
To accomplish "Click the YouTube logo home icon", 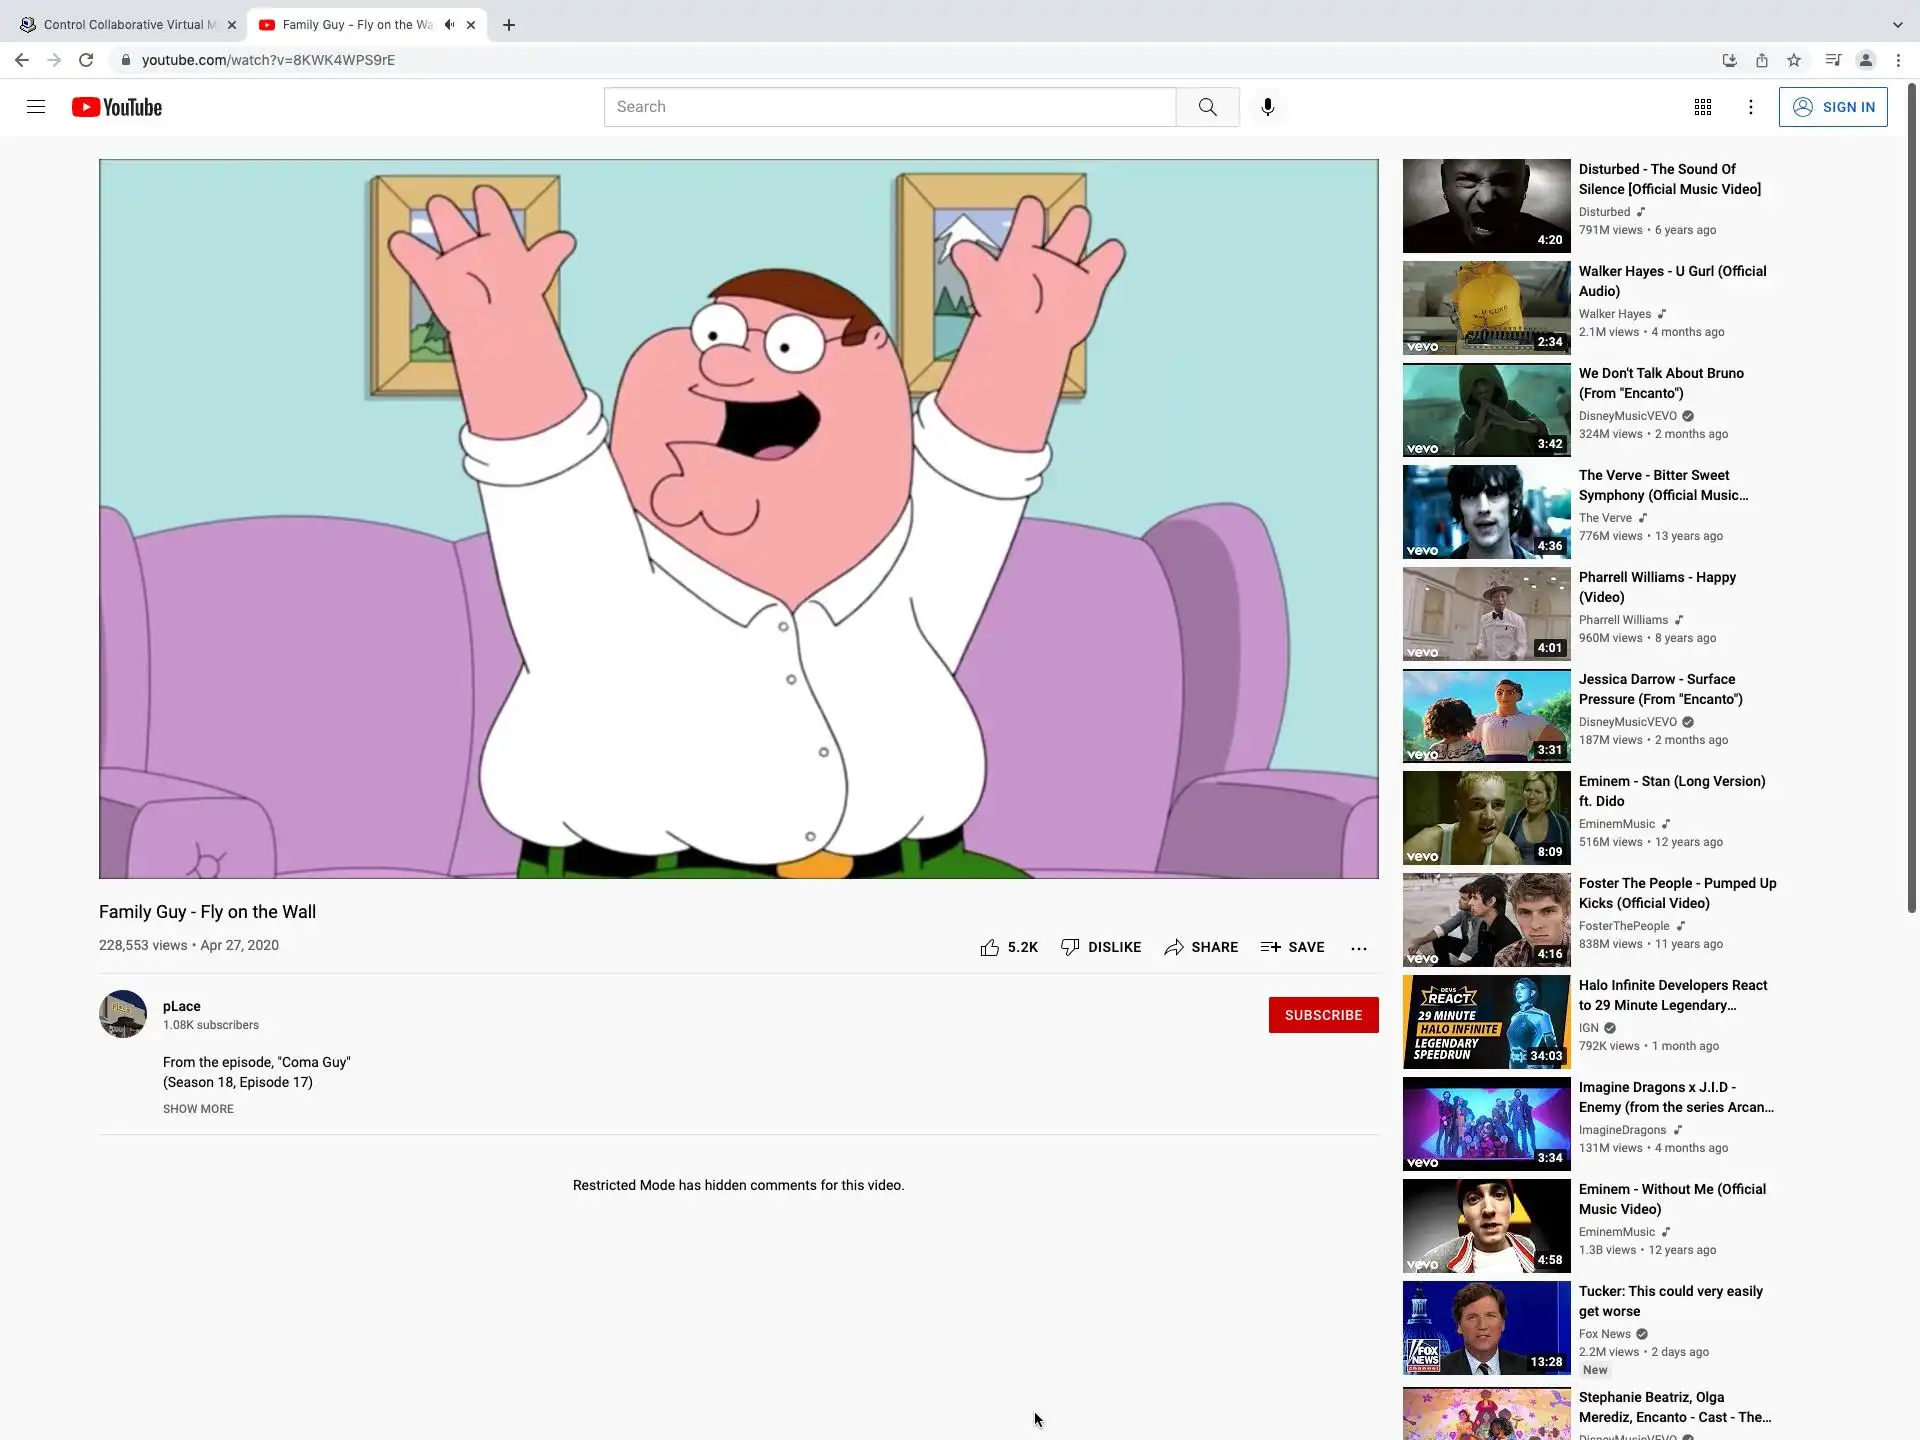I will click(117, 107).
